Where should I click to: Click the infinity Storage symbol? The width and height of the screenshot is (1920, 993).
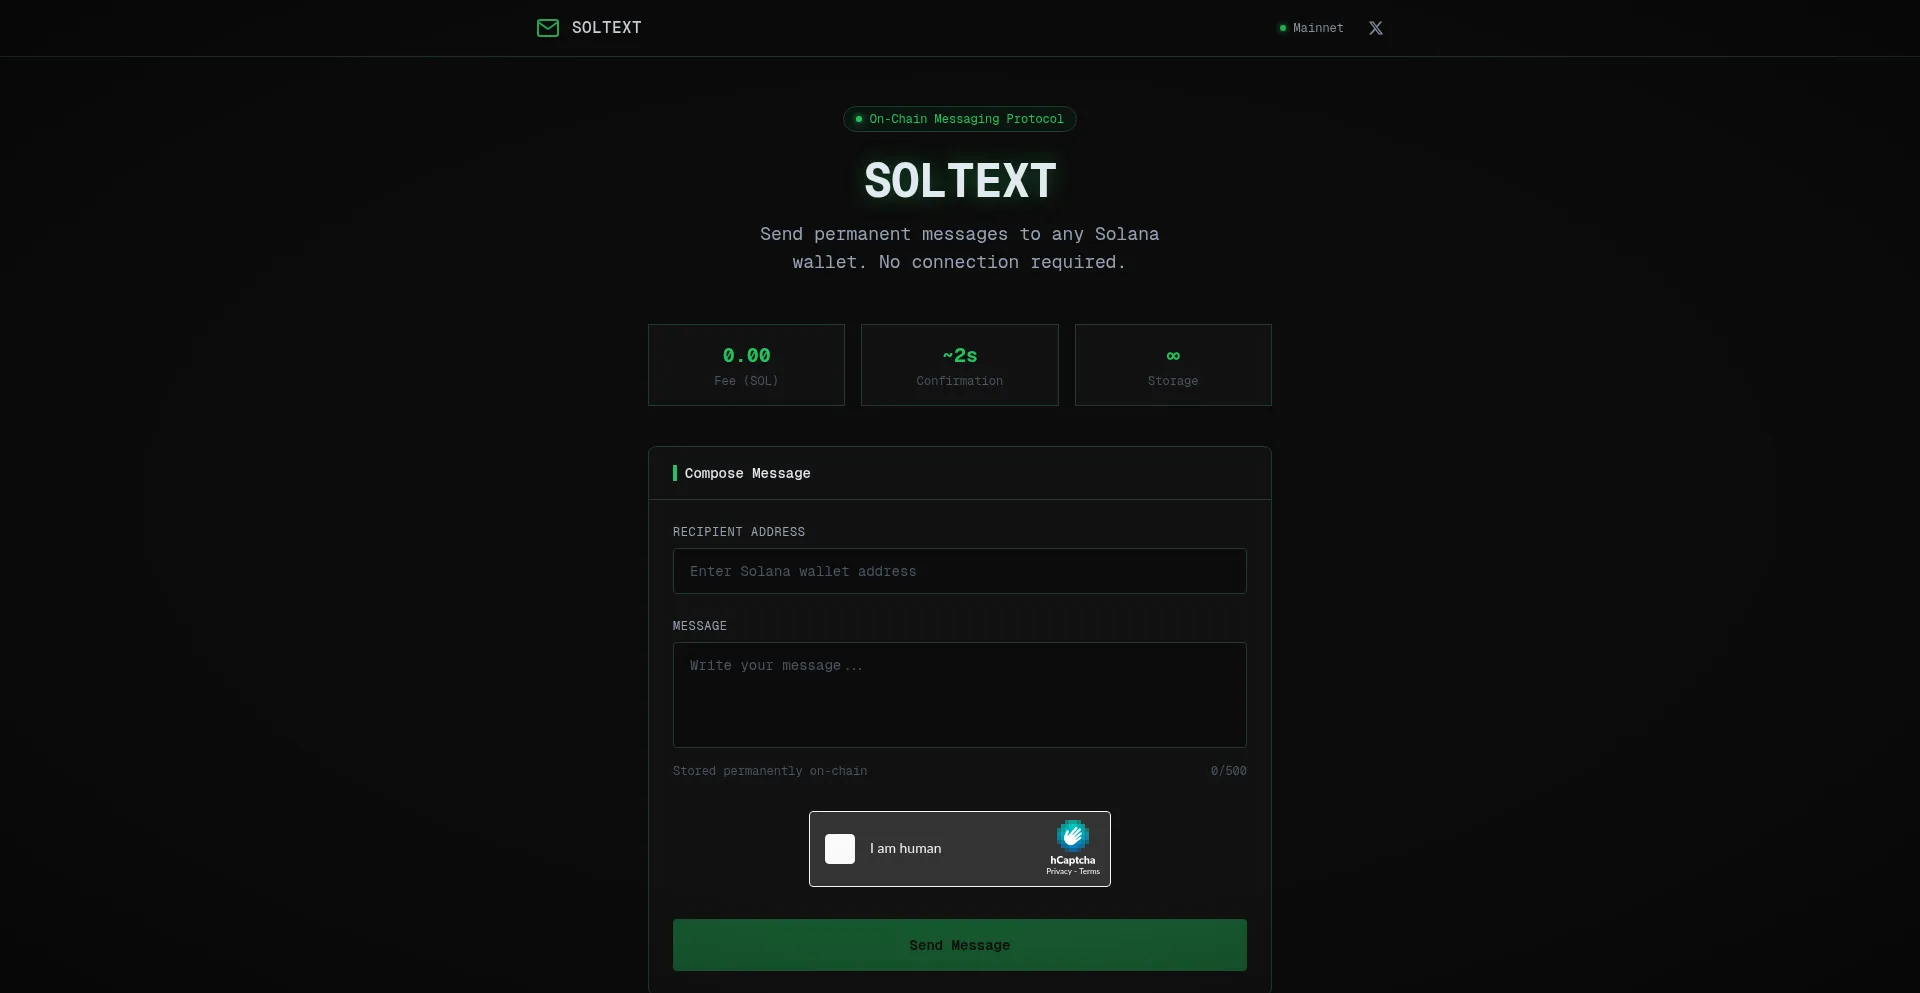click(x=1173, y=356)
